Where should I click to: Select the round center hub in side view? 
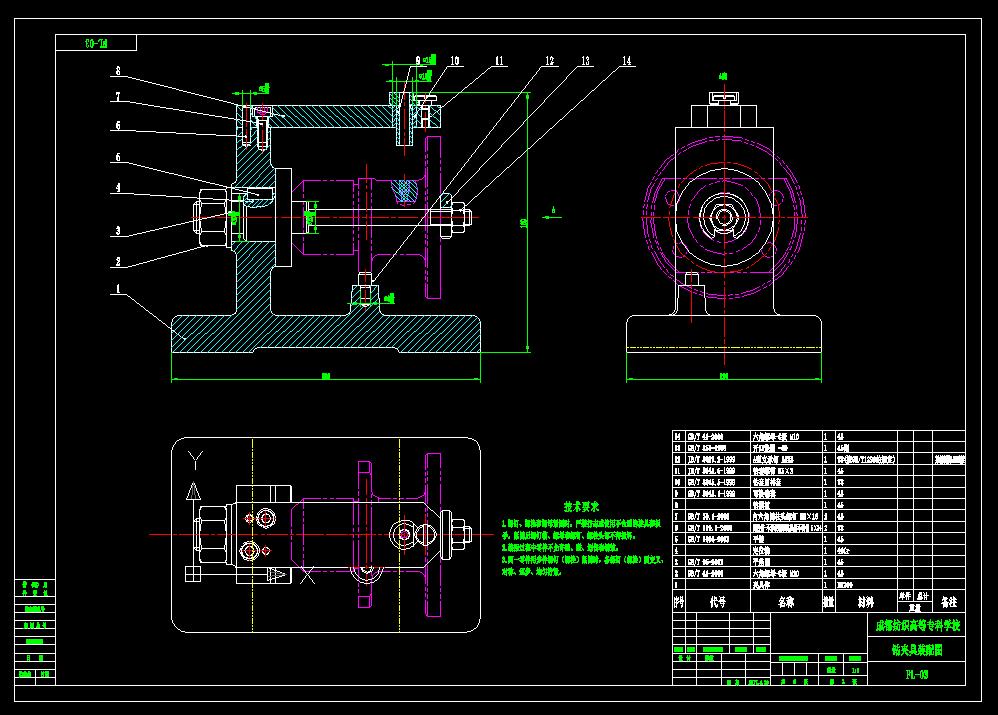click(724, 217)
